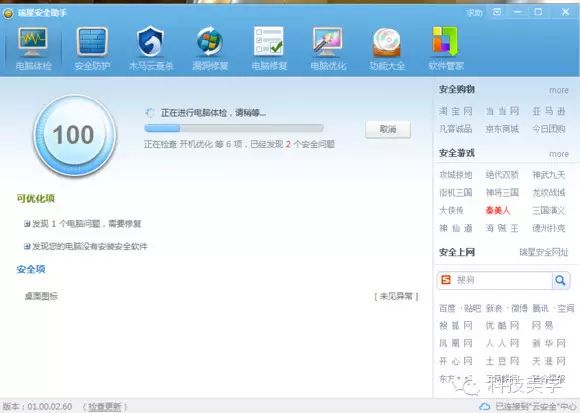Open the 神将三国 game link
Image resolution: width=580 pixels, height=413 pixels.
tap(502, 192)
